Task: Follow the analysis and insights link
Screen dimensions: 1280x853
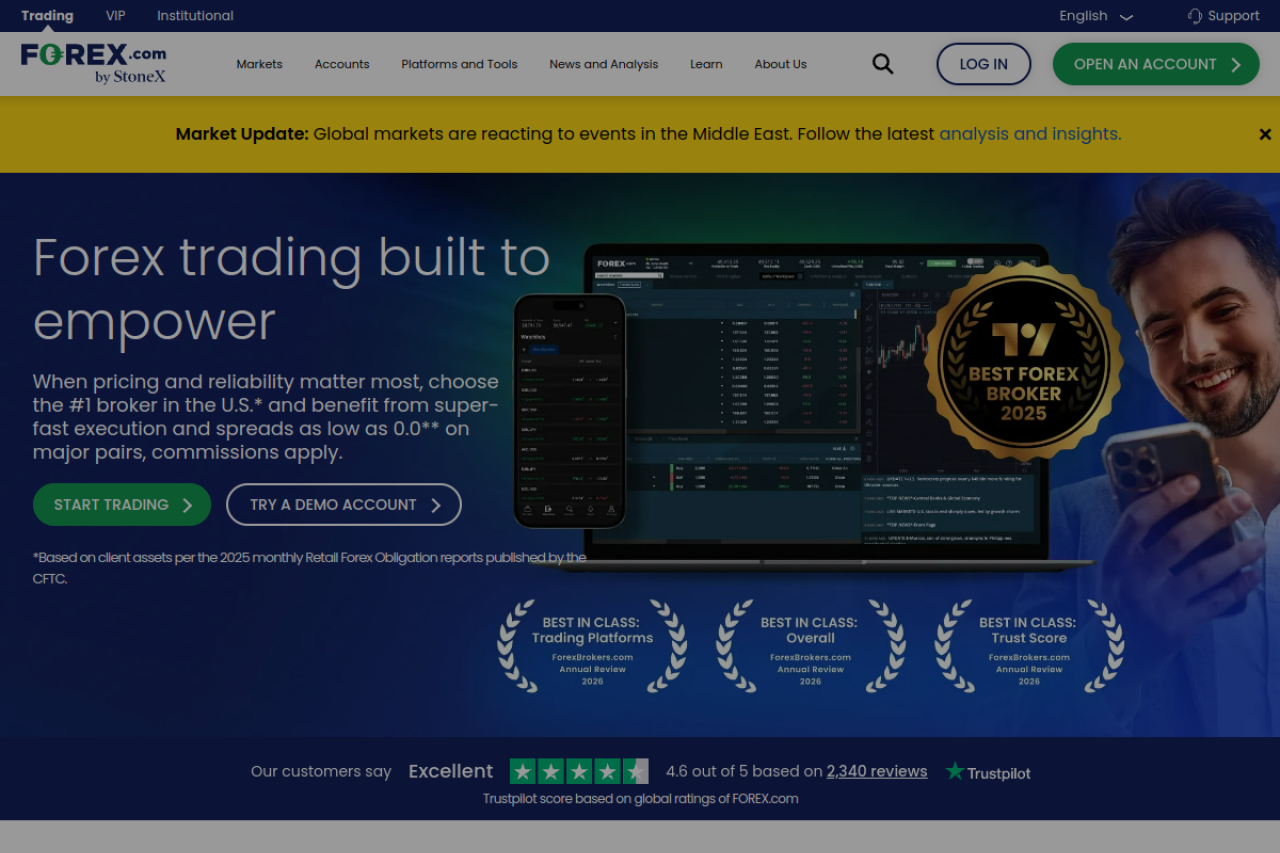Action: (x=1029, y=134)
